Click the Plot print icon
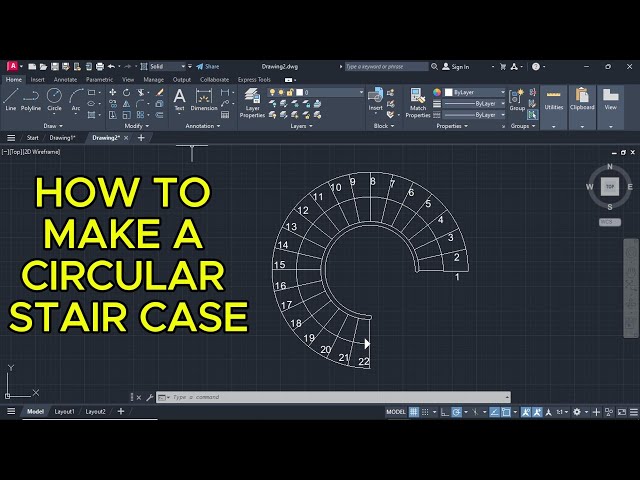 click(x=100, y=67)
